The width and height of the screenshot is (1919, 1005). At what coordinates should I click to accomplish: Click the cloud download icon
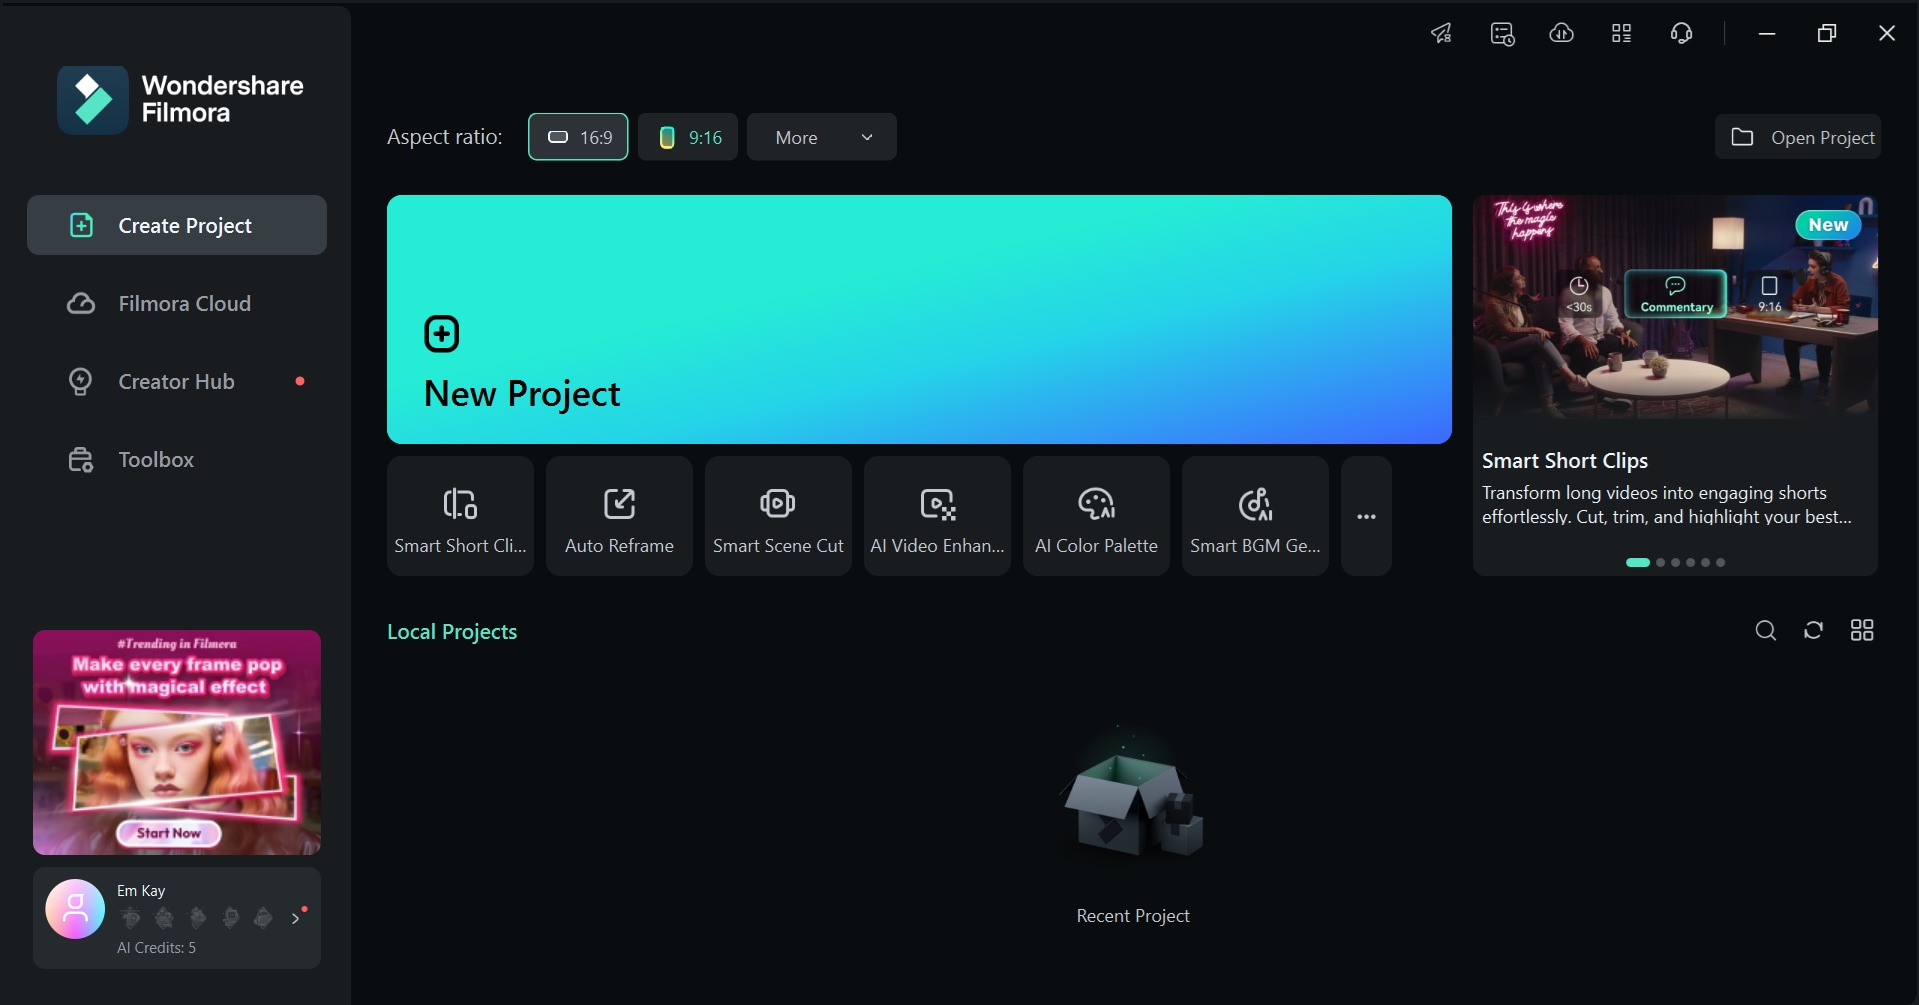point(1562,33)
